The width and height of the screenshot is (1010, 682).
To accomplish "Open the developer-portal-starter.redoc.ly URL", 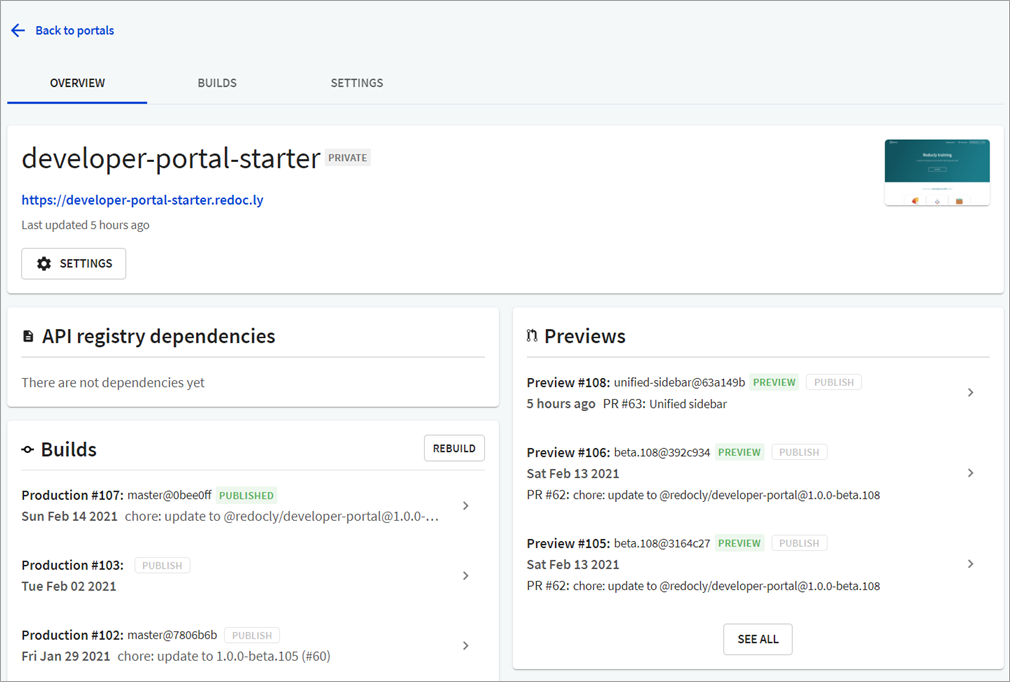I will [142, 200].
